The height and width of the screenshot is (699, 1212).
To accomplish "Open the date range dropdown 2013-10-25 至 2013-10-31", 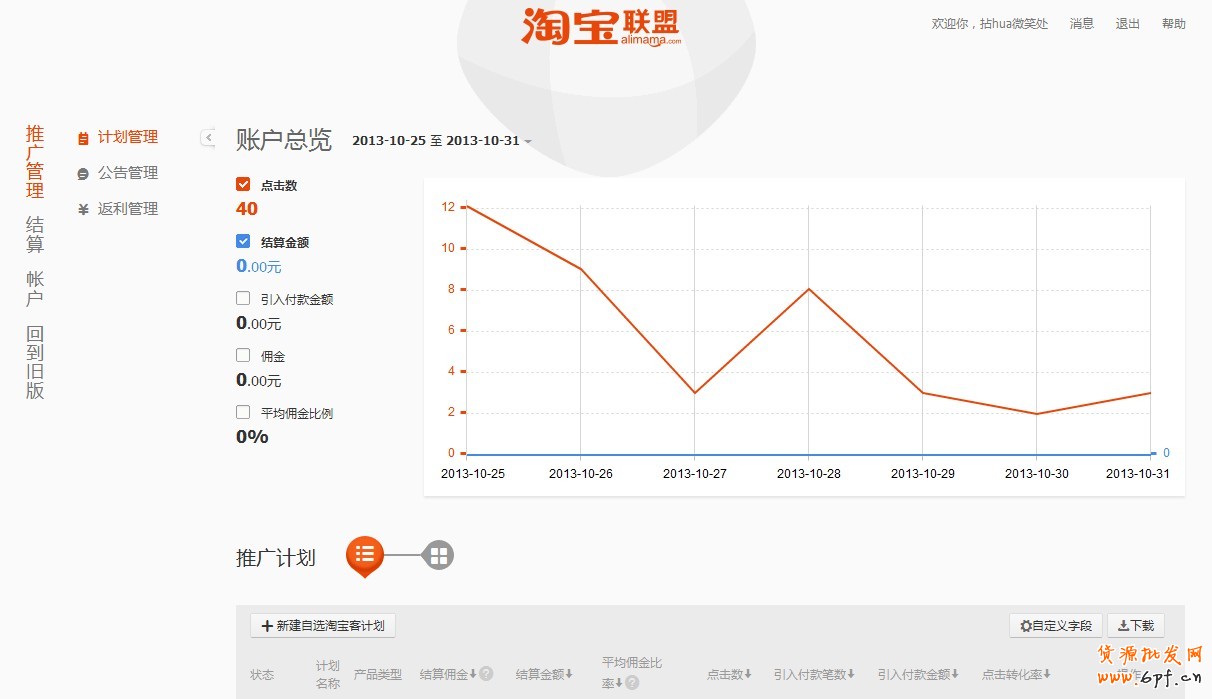I will [x=441, y=141].
